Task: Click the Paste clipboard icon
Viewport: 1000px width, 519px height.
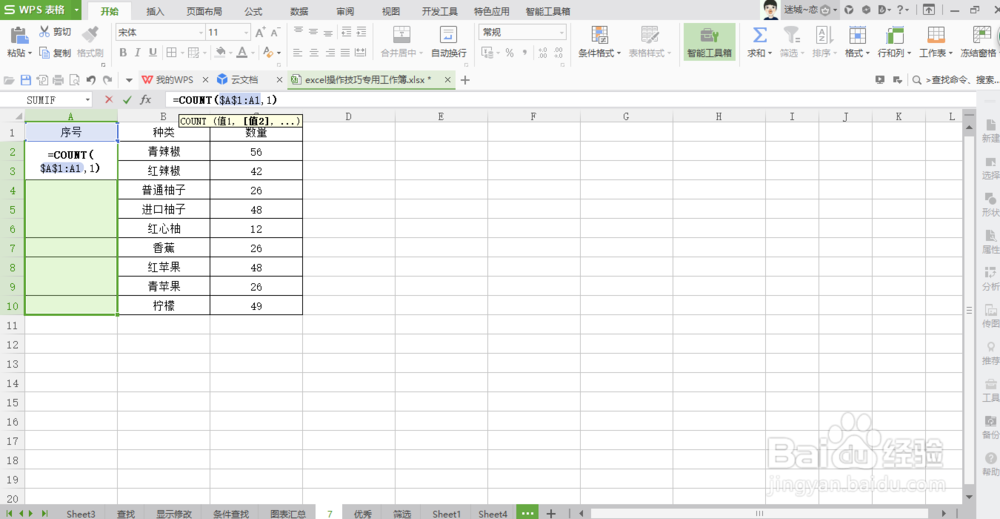Action: [19, 34]
